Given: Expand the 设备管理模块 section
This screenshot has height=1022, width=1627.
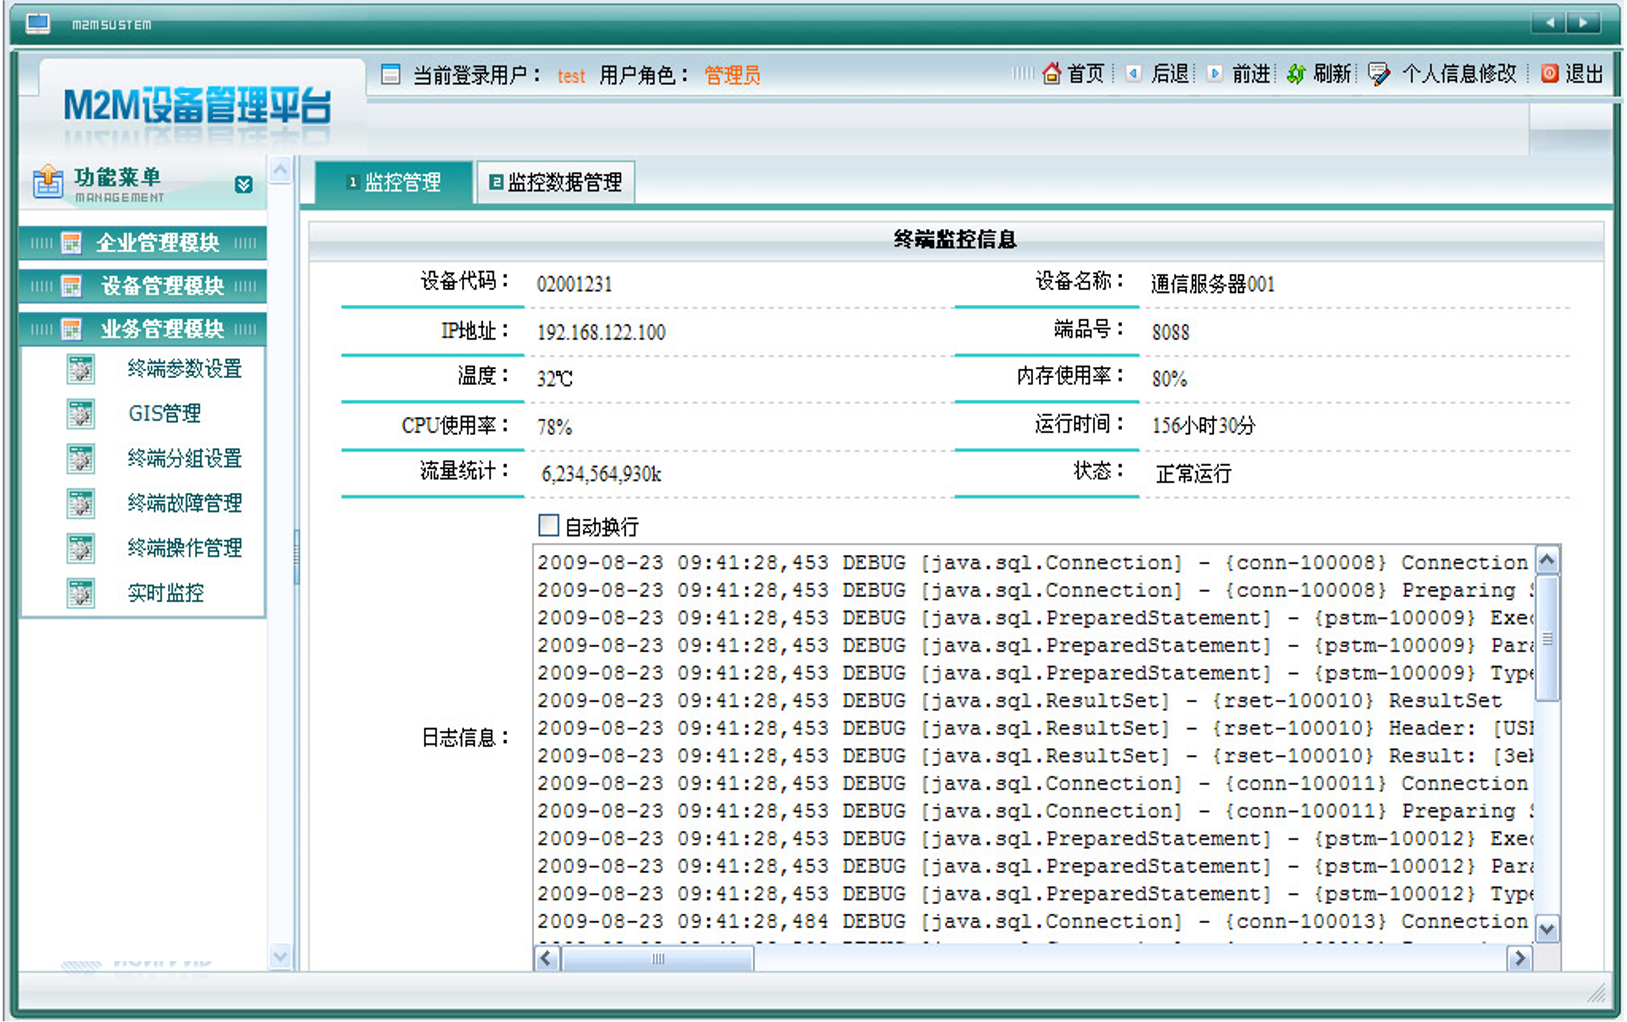Looking at the screenshot, I should click(143, 286).
